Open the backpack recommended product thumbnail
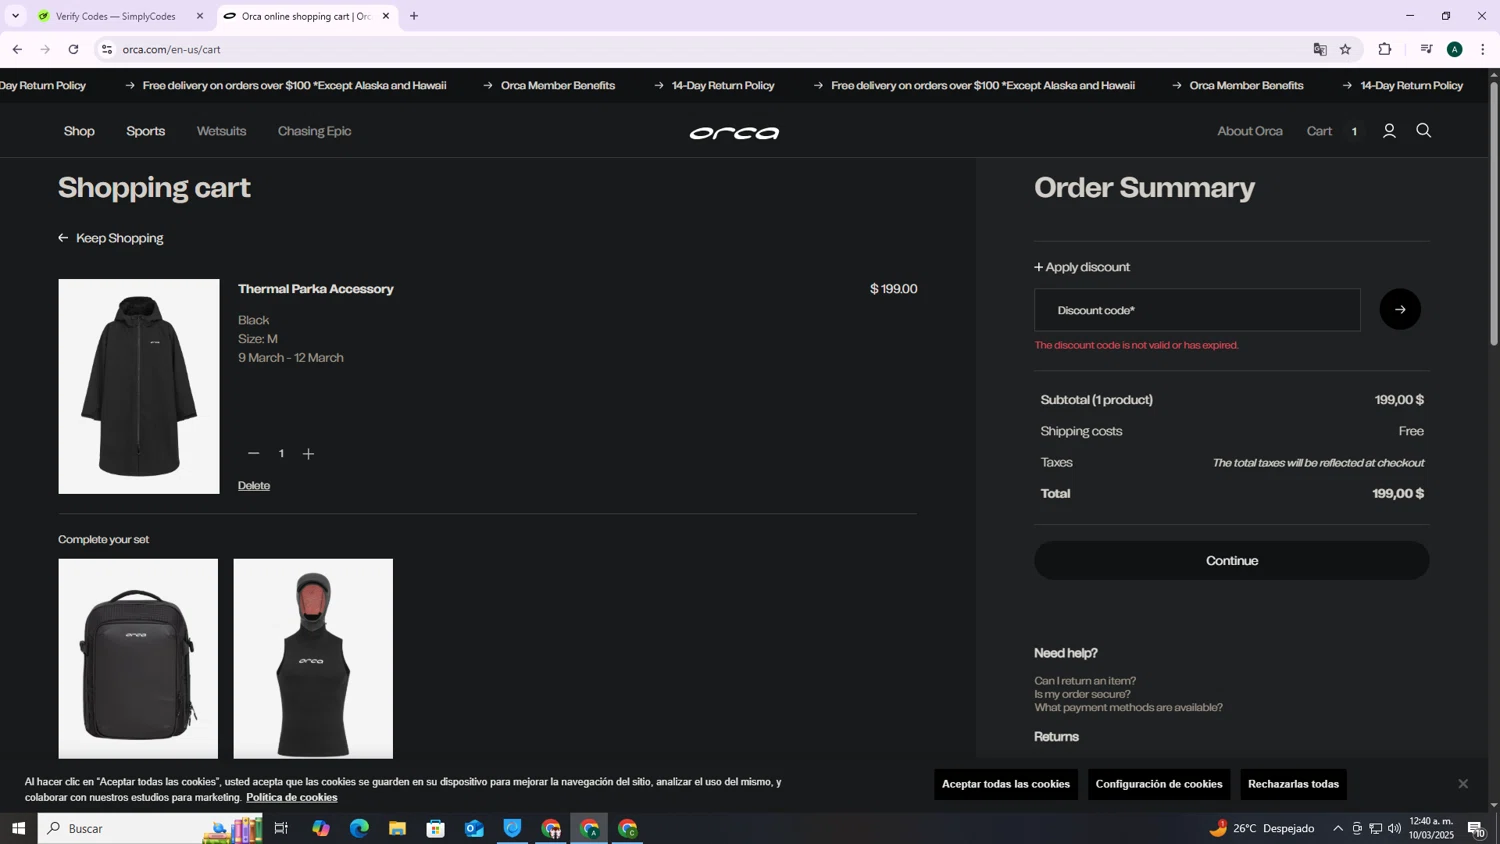This screenshot has height=844, width=1500. (138, 659)
